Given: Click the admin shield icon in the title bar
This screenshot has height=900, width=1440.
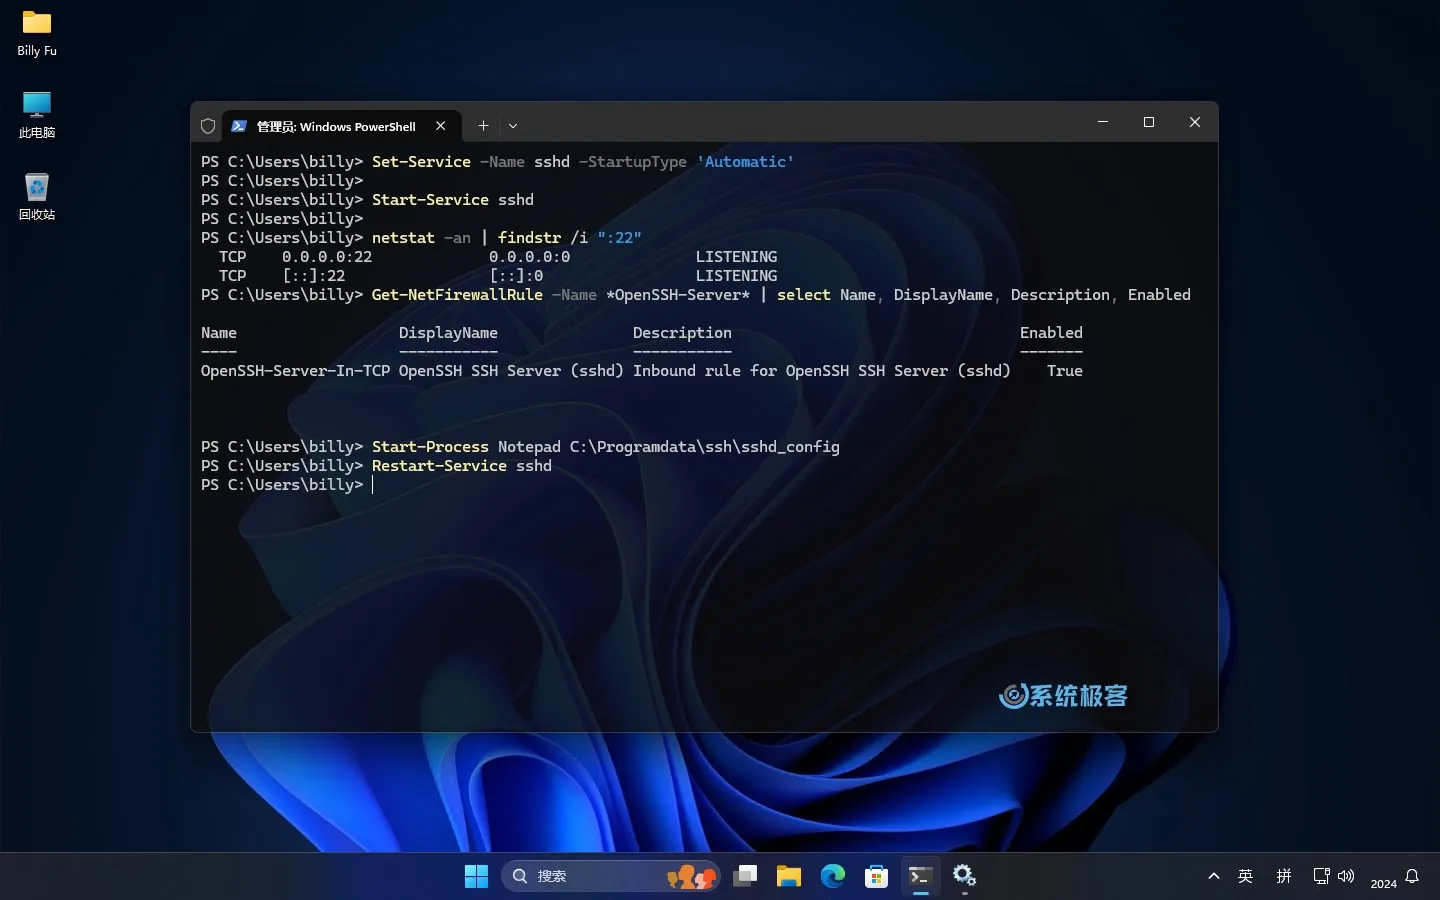Looking at the screenshot, I should (208, 126).
